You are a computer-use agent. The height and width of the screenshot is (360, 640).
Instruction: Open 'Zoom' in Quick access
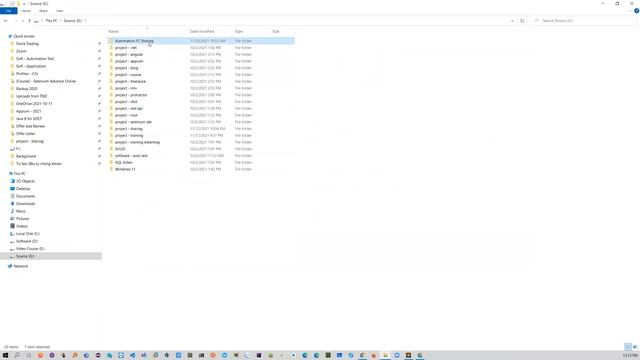(x=21, y=51)
